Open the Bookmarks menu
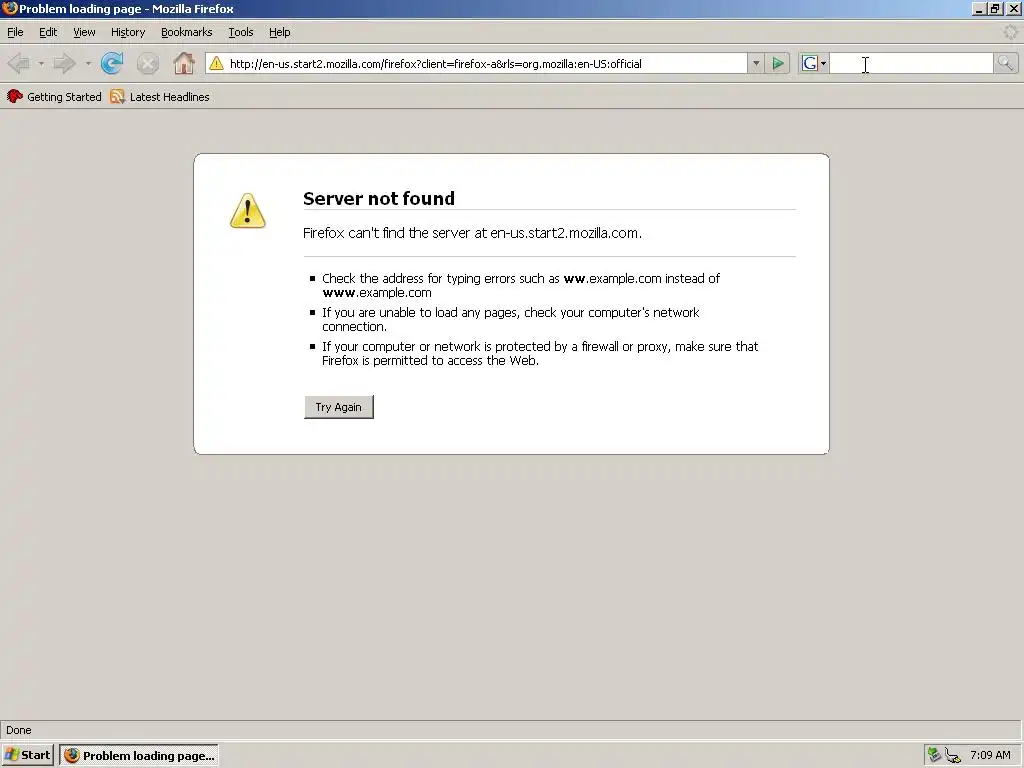 pyautogui.click(x=187, y=32)
